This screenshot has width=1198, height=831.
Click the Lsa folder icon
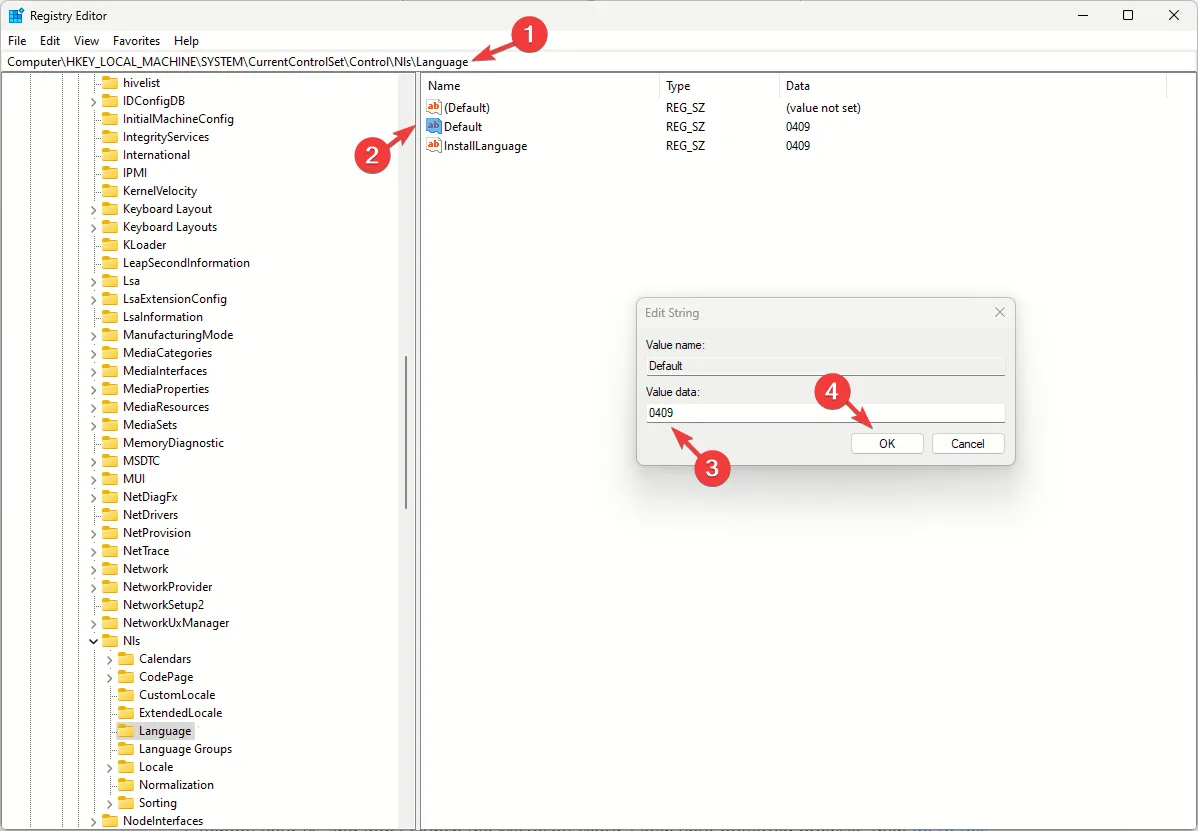coord(110,280)
